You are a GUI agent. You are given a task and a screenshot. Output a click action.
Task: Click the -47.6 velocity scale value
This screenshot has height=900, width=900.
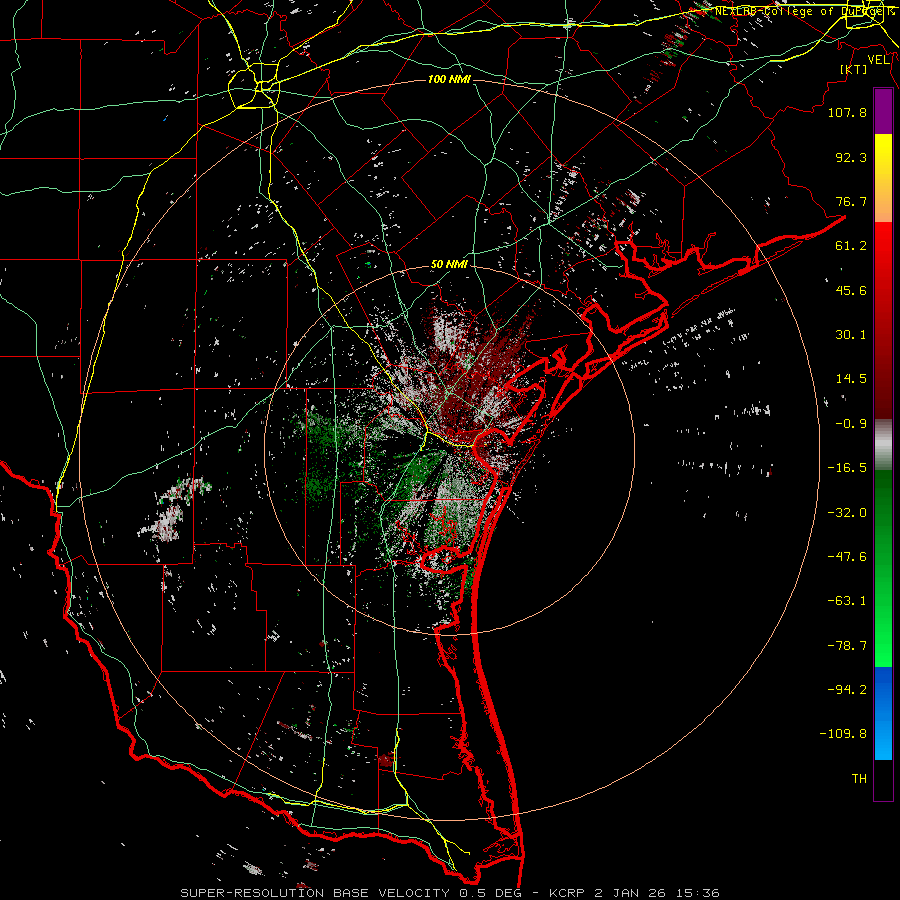click(x=847, y=557)
